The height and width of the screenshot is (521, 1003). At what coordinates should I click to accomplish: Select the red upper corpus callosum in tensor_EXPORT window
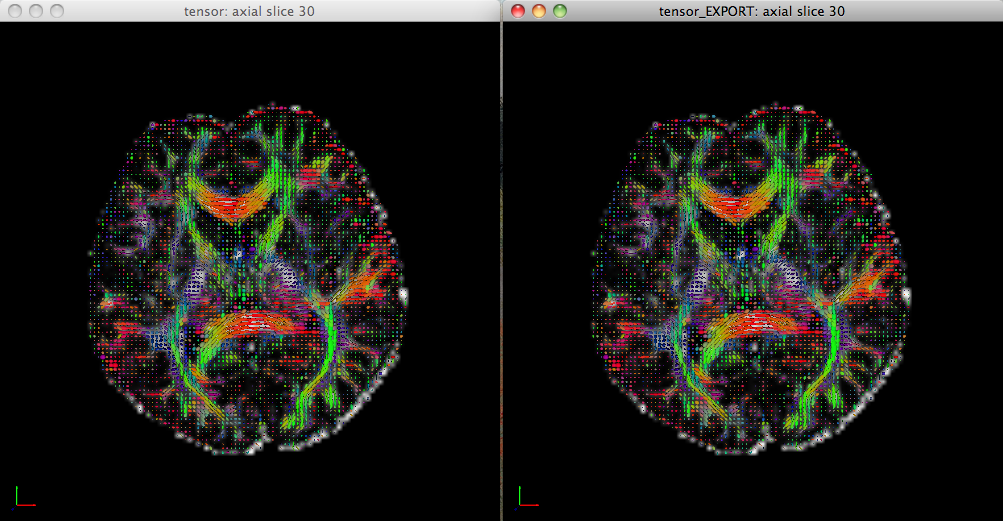(733, 207)
